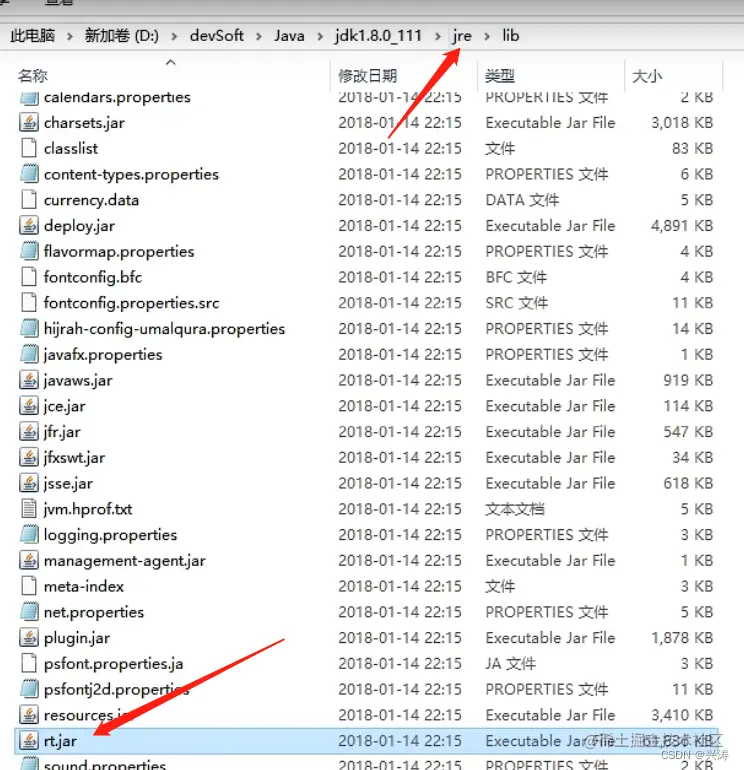Click the plugin.jar Java icon
Image resolution: width=744 pixels, height=770 pixels.
pos(28,638)
